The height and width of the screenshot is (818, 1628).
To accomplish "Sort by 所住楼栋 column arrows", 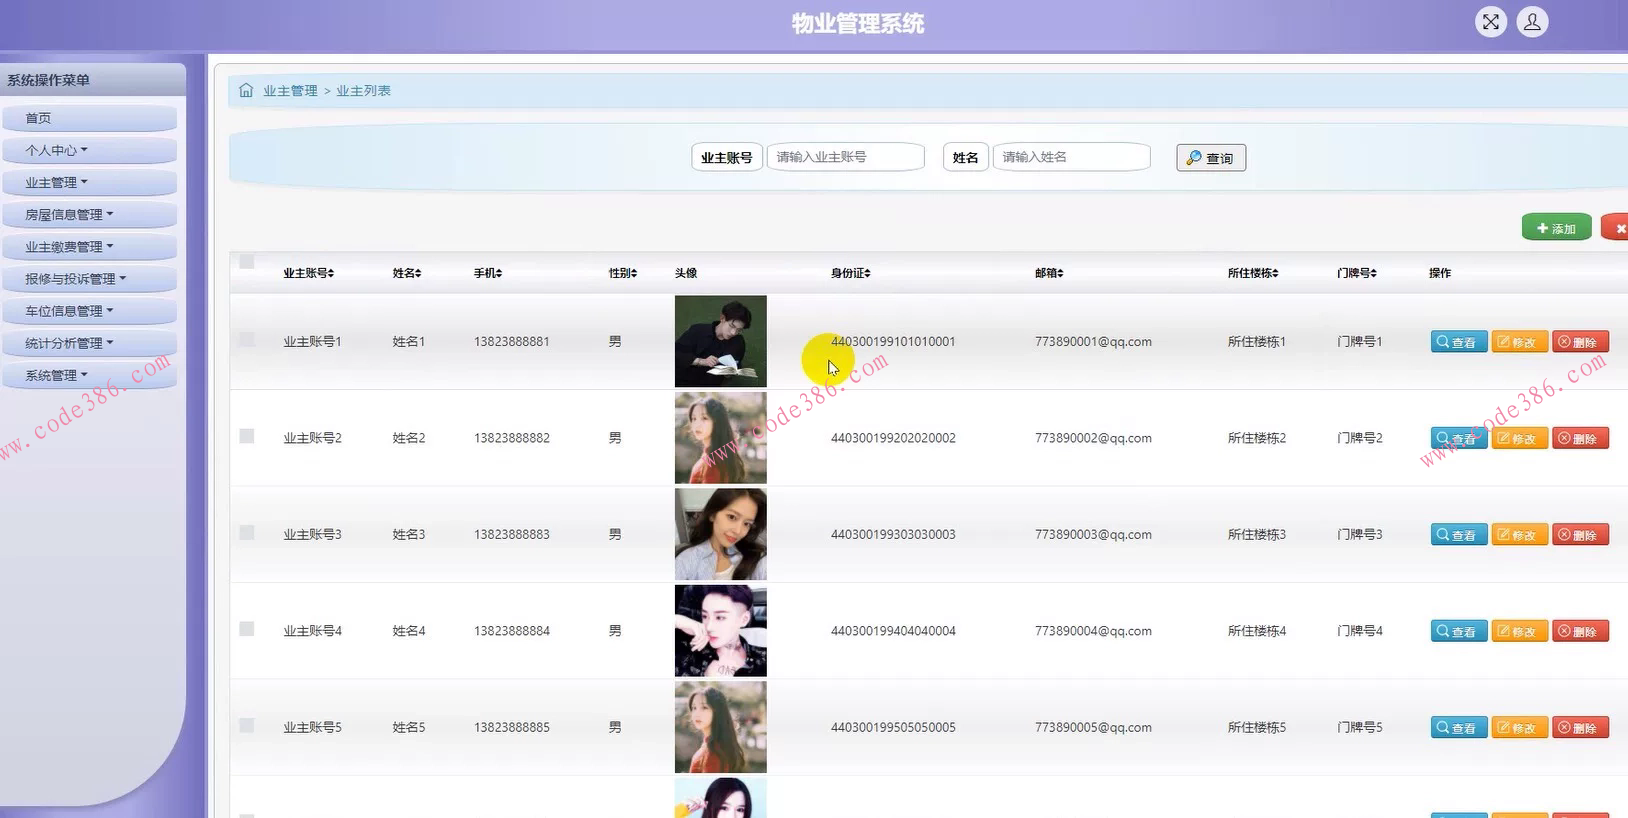I will pyautogui.click(x=1275, y=273).
